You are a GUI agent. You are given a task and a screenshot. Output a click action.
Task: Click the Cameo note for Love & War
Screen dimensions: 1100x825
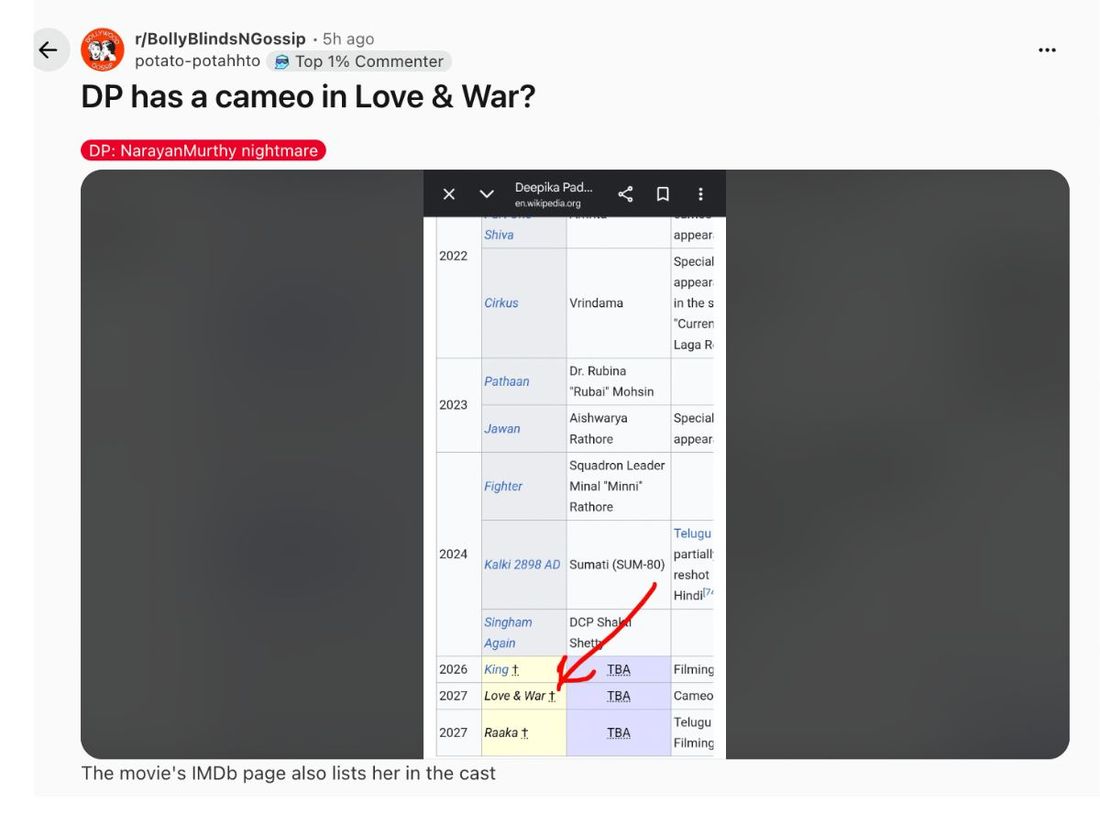(x=693, y=696)
